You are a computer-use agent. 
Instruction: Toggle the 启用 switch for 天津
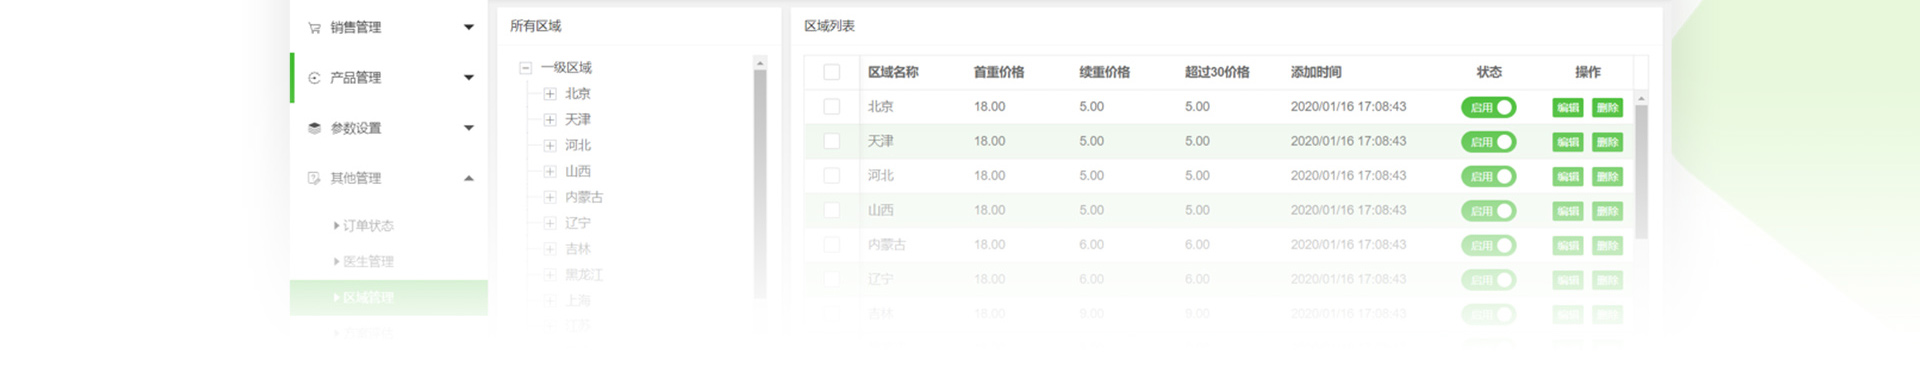1488,142
